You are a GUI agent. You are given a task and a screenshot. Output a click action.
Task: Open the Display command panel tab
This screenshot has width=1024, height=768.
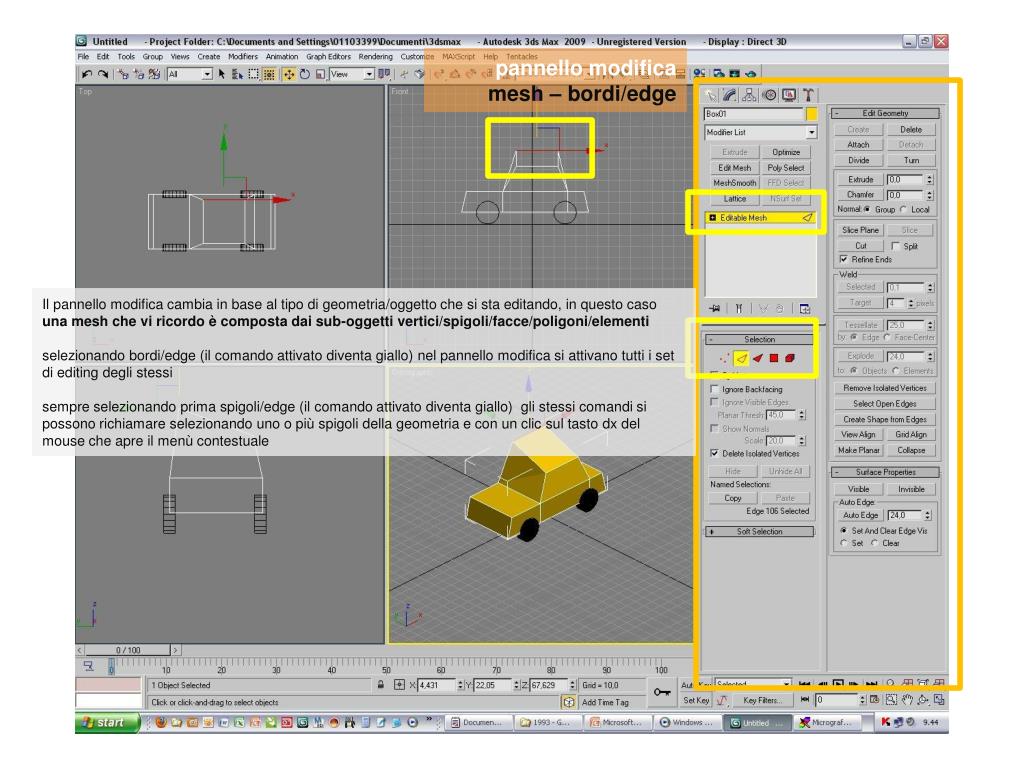(x=789, y=95)
